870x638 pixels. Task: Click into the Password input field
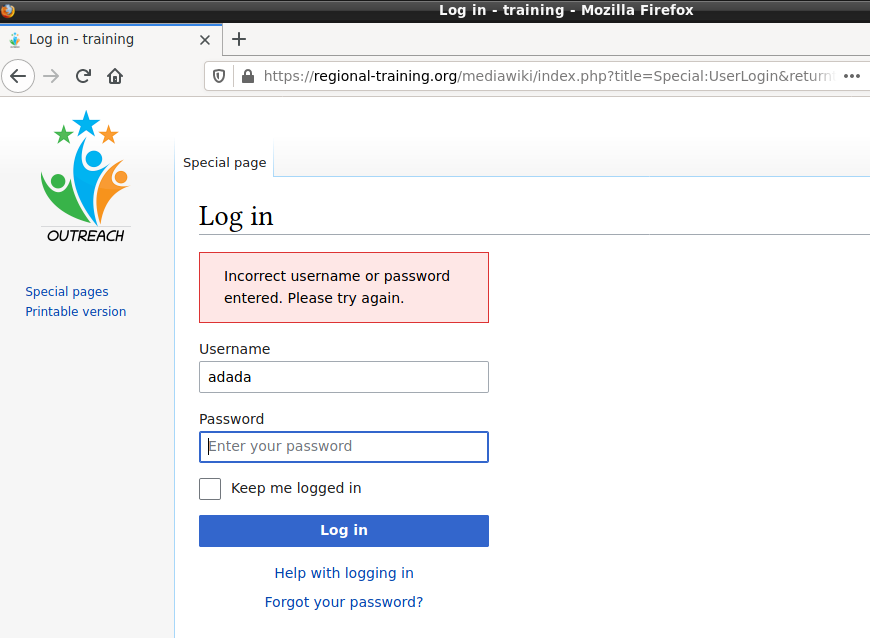pos(344,447)
